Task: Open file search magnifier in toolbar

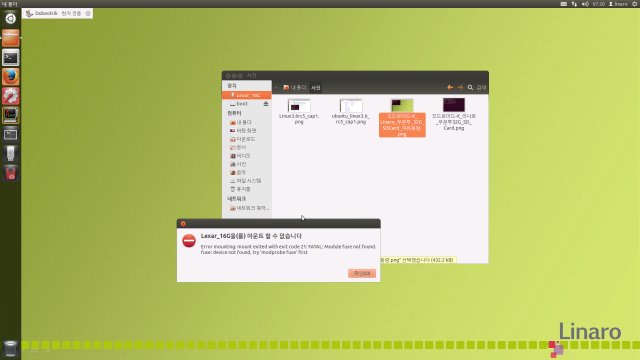Action: click(470, 87)
